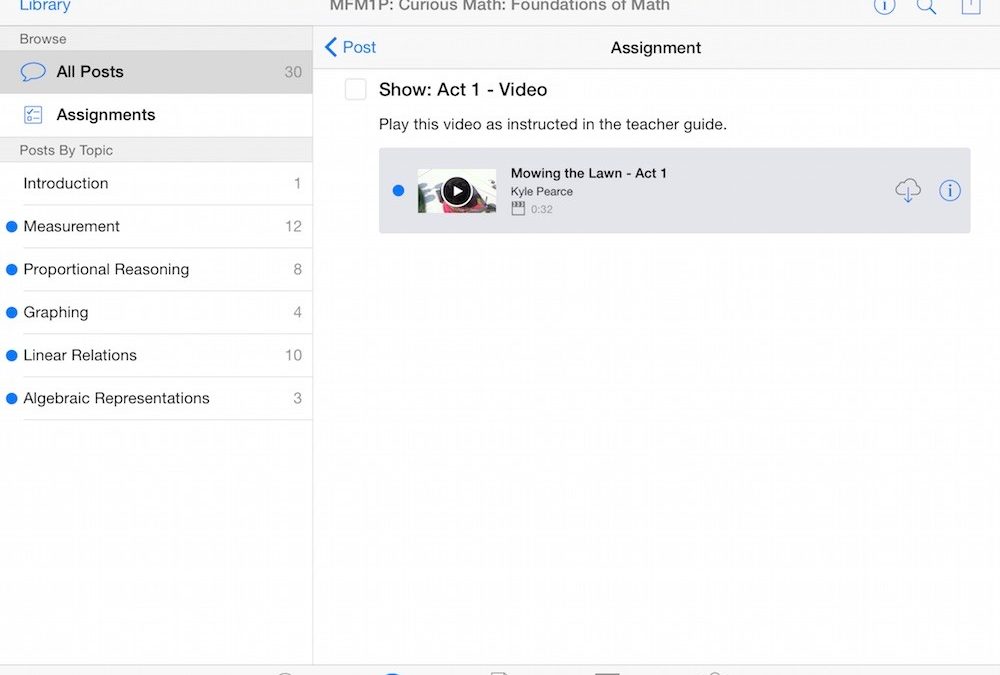The height and width of the screenshot is (675, 1000).
Task: Open Algebraic Representations topic
Action: point(116,398)
